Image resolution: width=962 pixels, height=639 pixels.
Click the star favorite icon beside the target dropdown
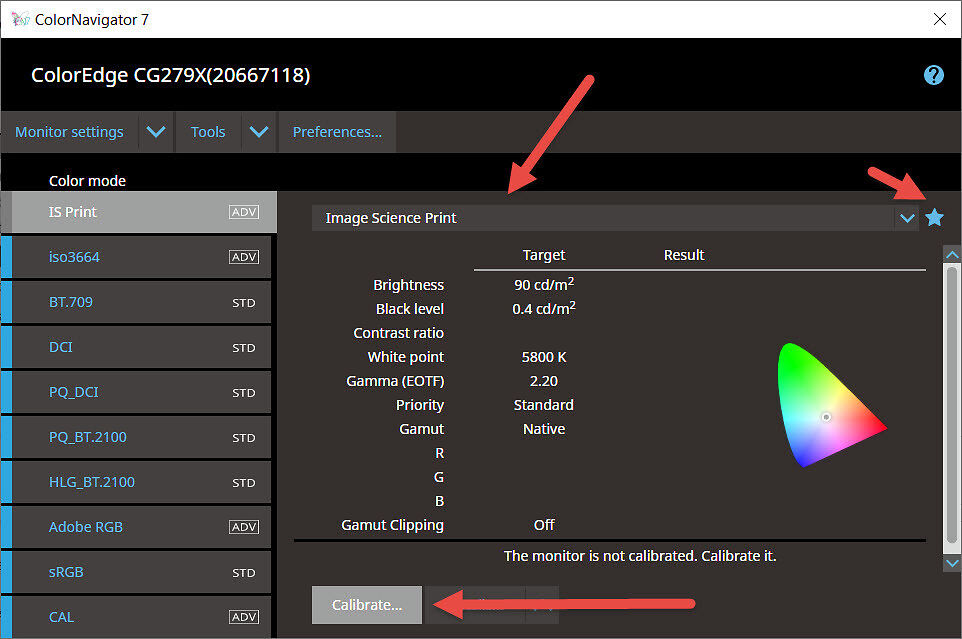934,217
